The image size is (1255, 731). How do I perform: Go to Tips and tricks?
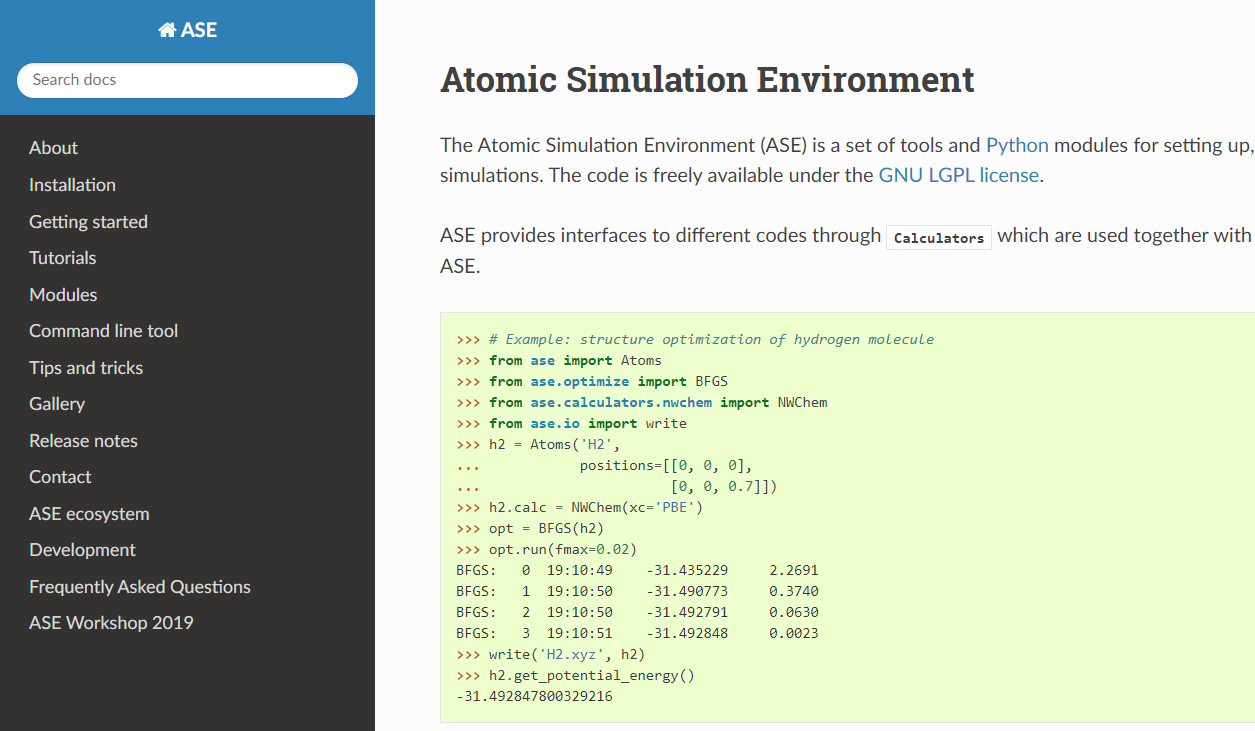(86, 368)
